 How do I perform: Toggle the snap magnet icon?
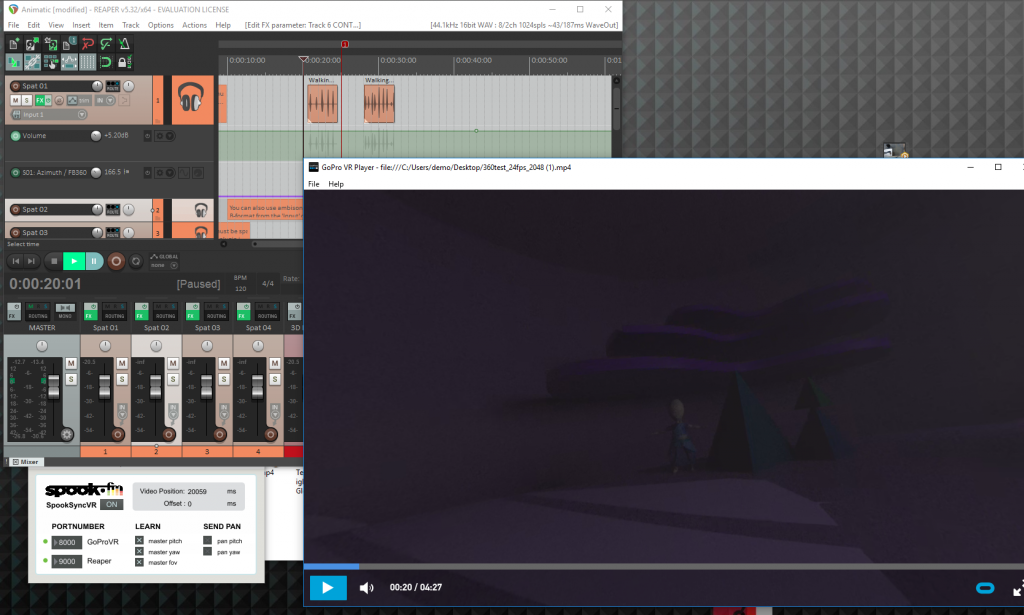click(105, 62)
